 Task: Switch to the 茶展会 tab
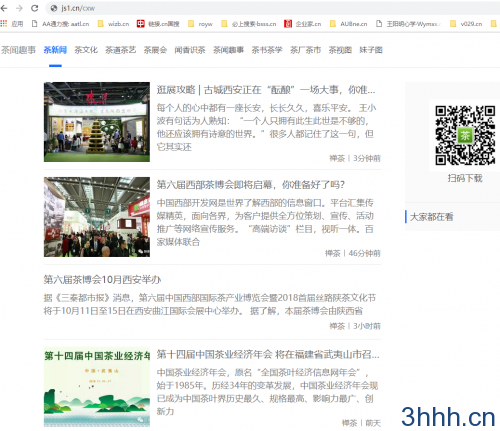[x=155, y=50]
